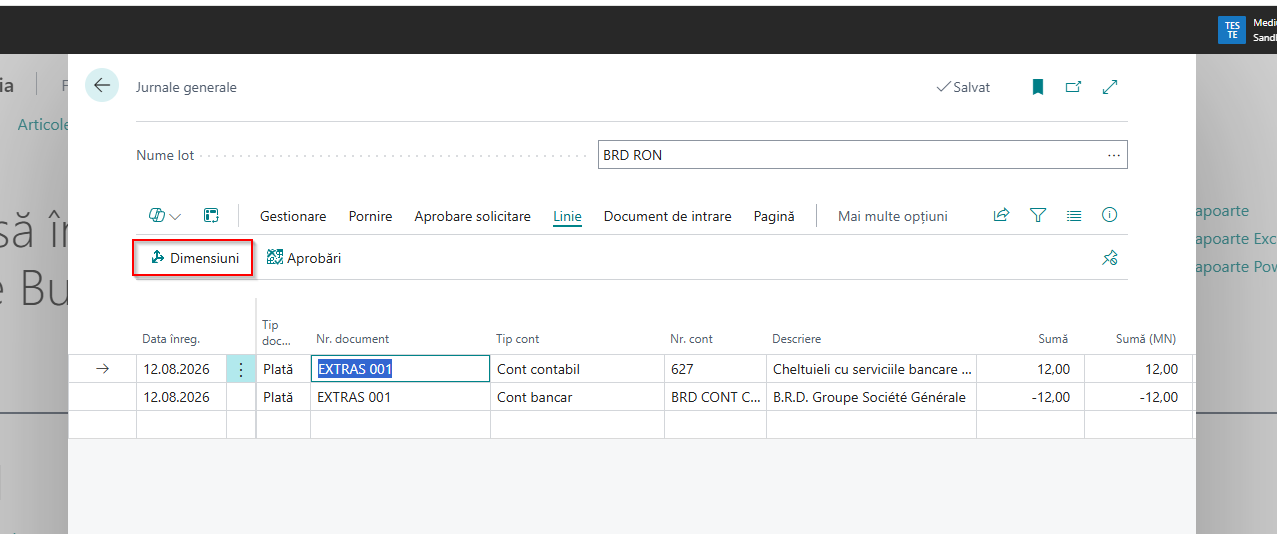Go back using the arrow button
This screenshot has width=1277, height=534.
(x=102, y=86)
